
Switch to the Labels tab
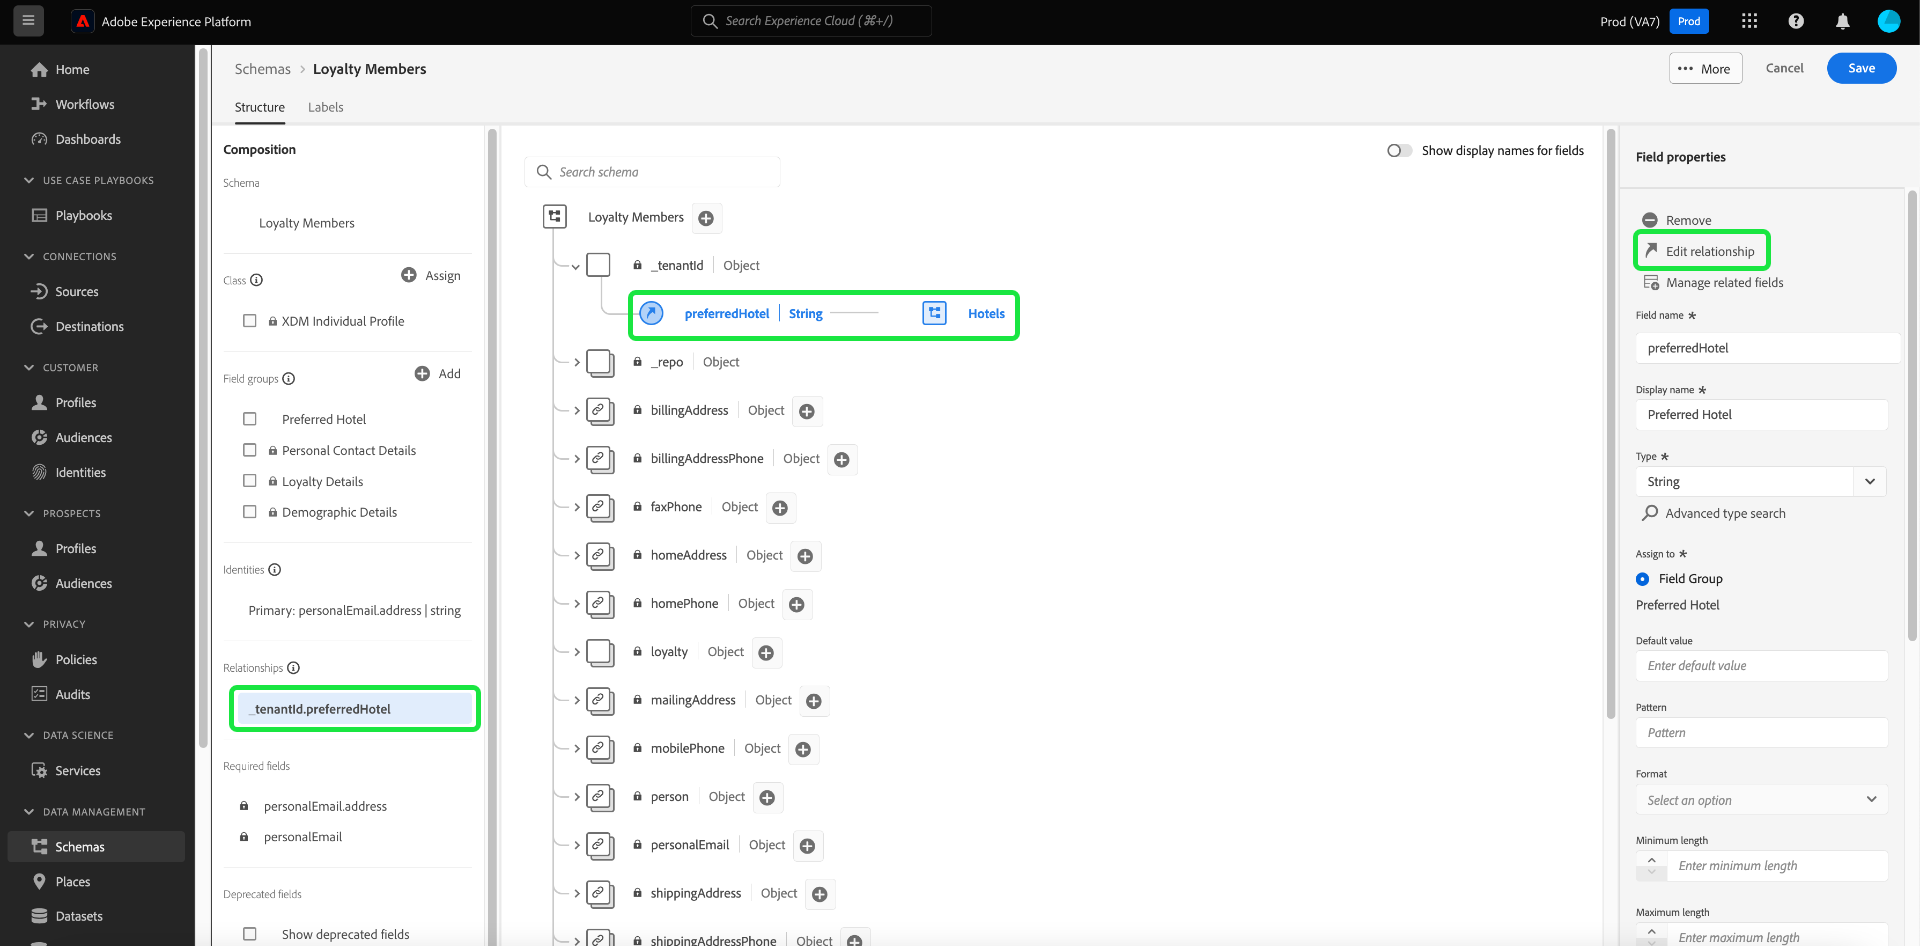point(325,107)
